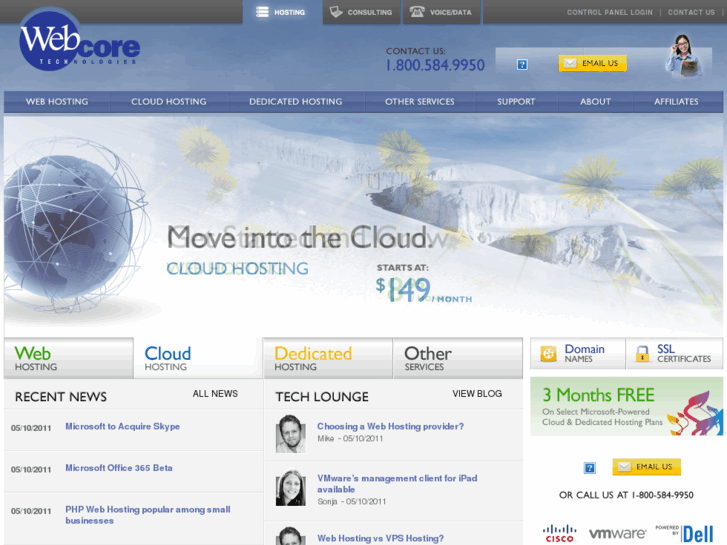
Task: Open Web Hosting navigation menu
Action: point(57,102)
